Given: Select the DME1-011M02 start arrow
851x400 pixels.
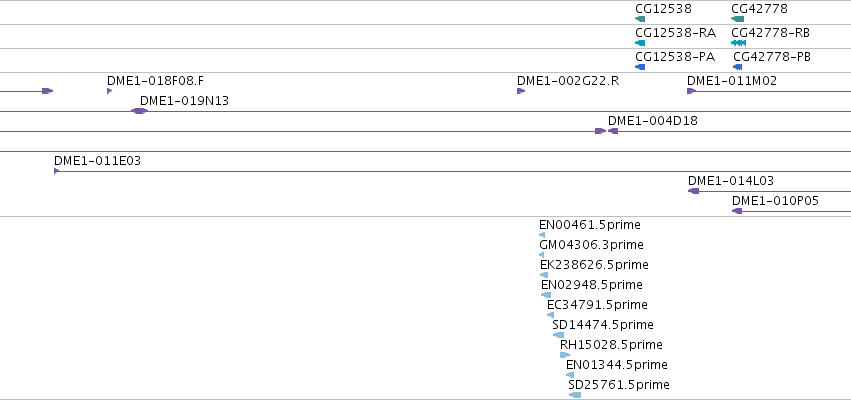Looking at the screenshot, I should [x=691, y=91].
